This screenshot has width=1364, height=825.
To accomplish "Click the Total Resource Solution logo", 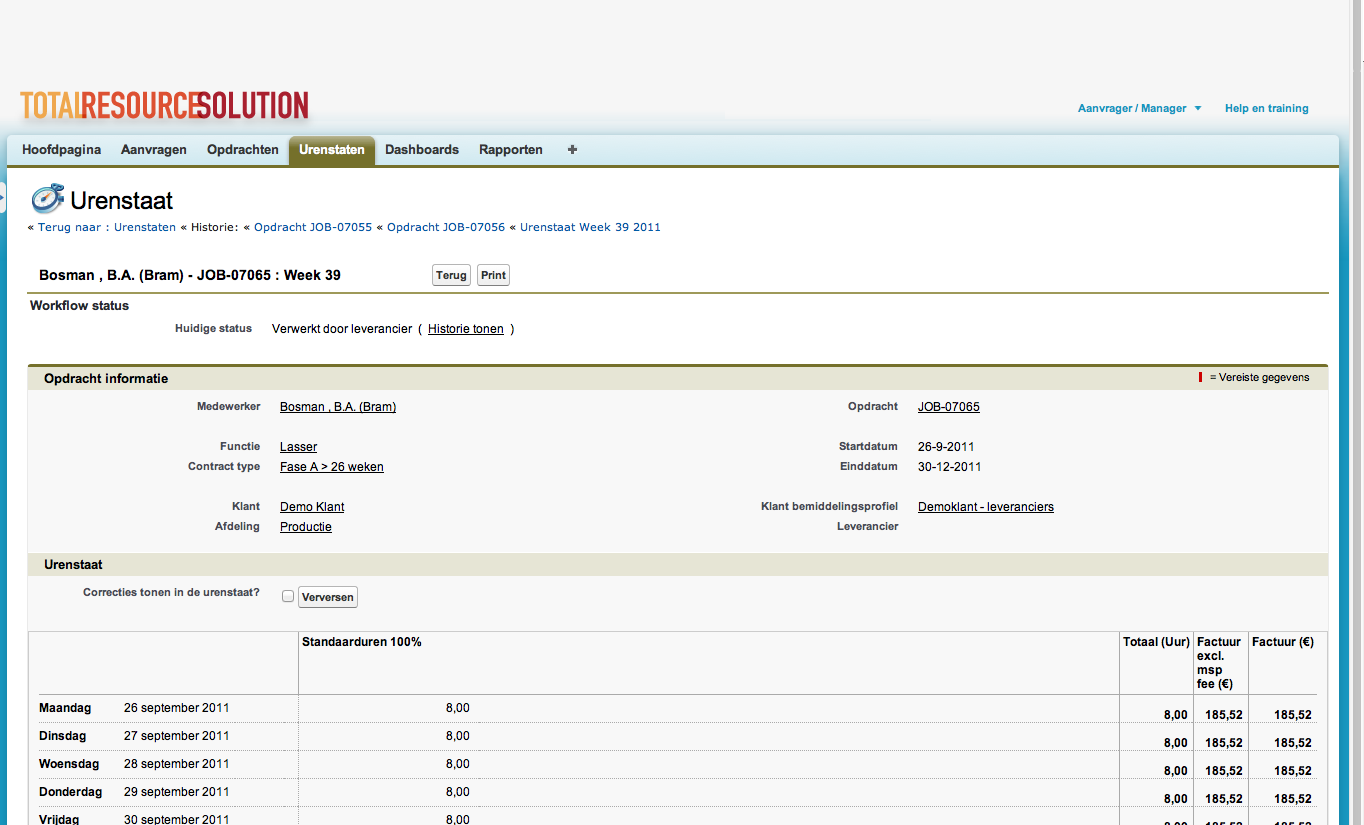I will (x=164, y=106).
